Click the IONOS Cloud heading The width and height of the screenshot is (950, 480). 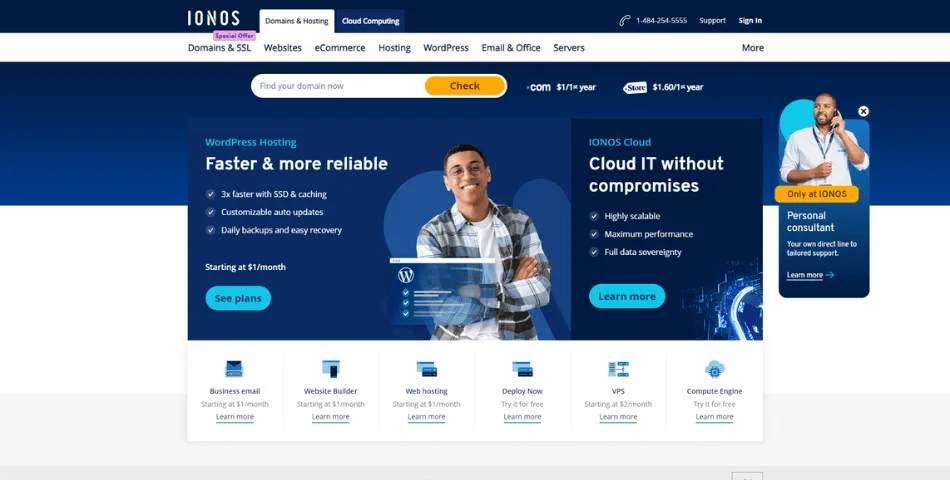[x=620, y=142]
